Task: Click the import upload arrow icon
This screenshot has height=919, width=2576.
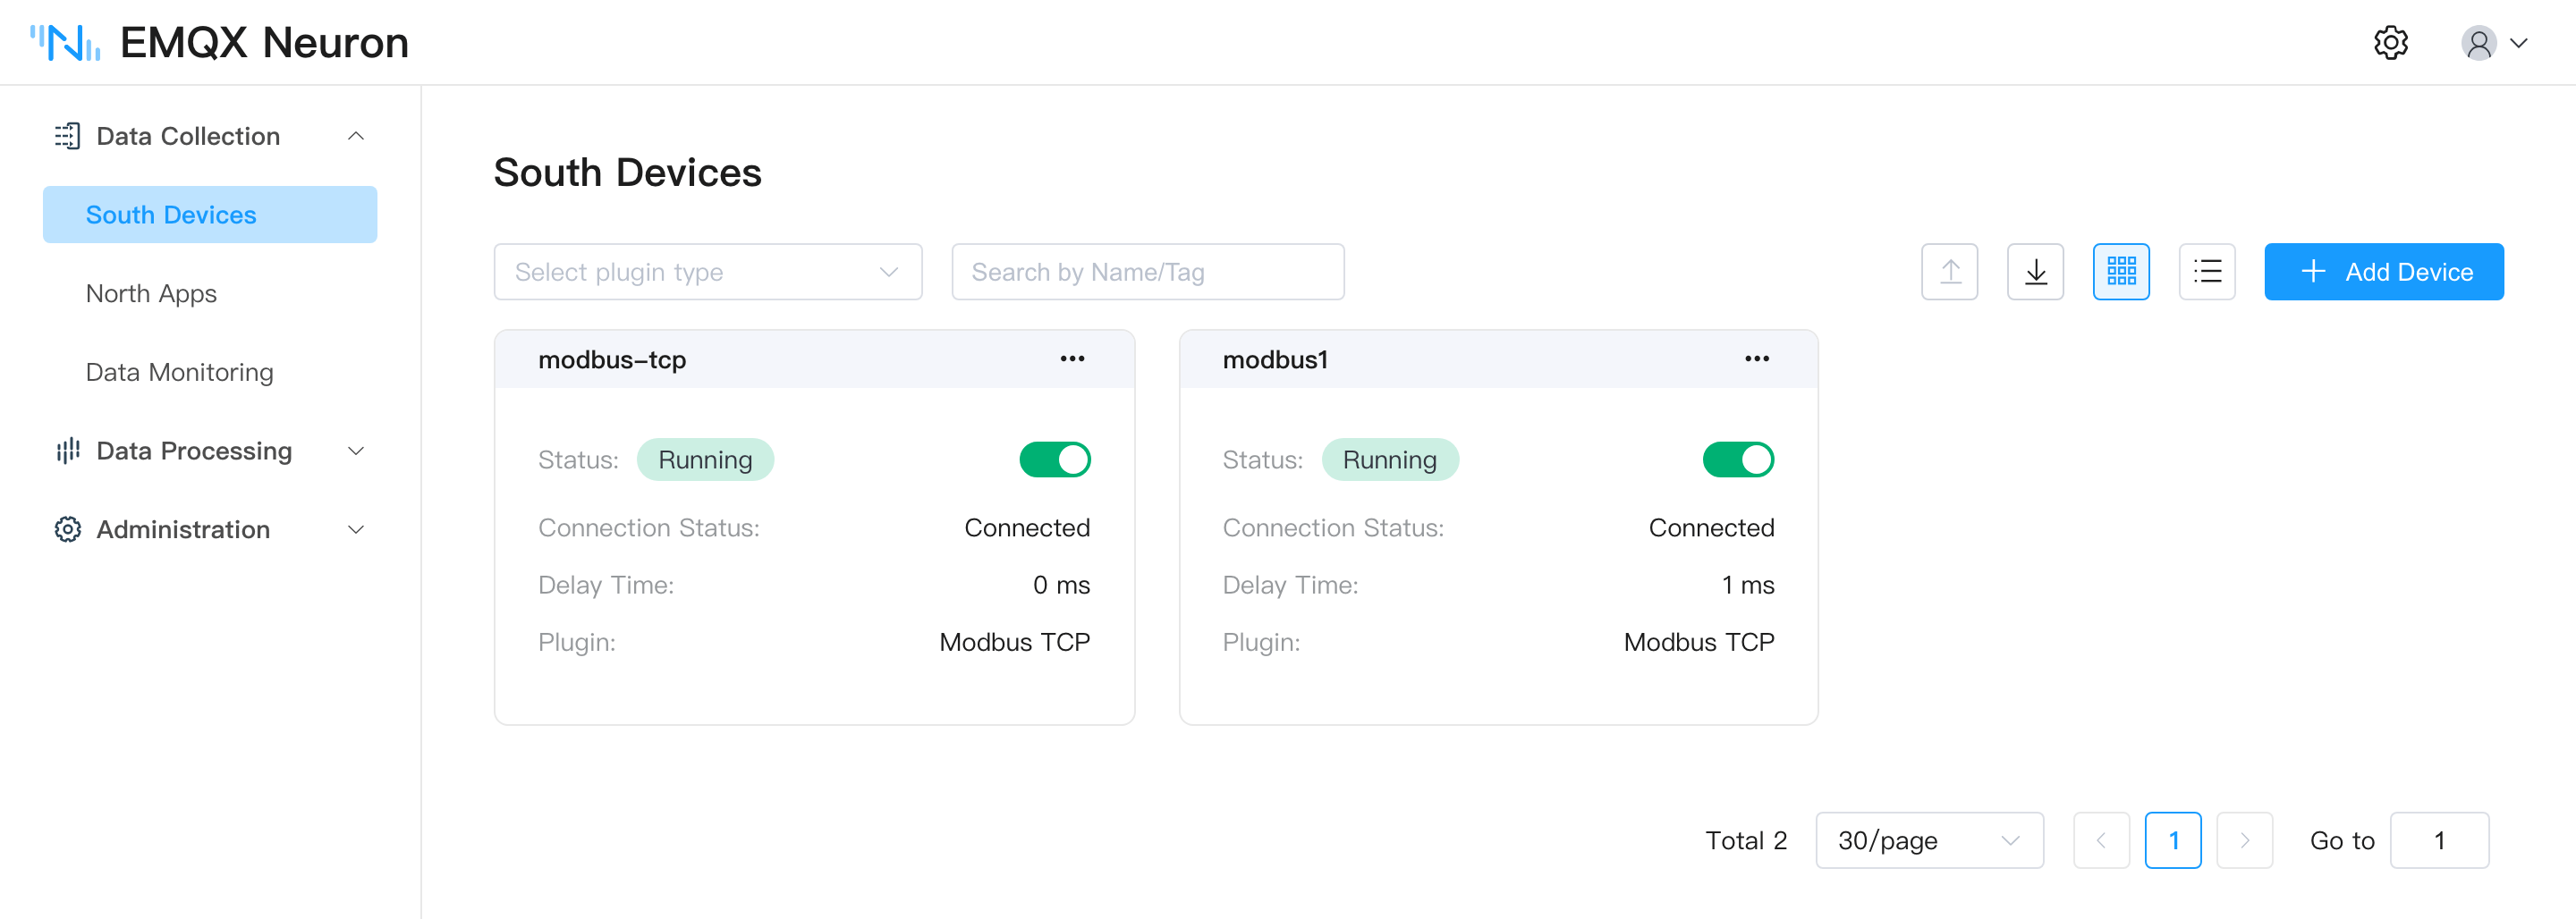Action: tap(1950, 272)
